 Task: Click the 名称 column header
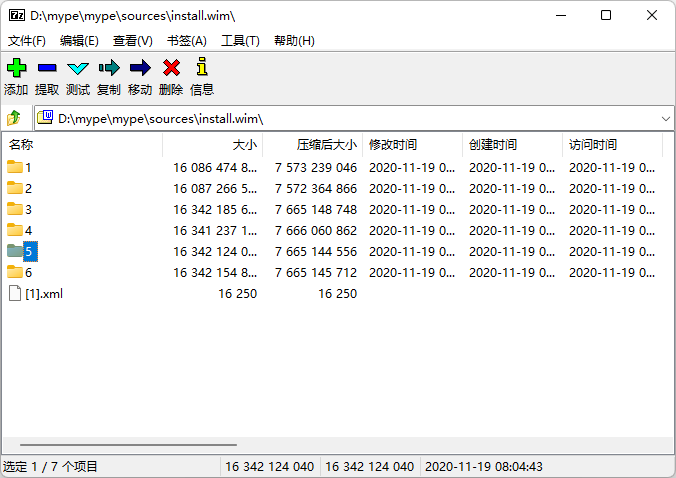click(x=83, y=145)
